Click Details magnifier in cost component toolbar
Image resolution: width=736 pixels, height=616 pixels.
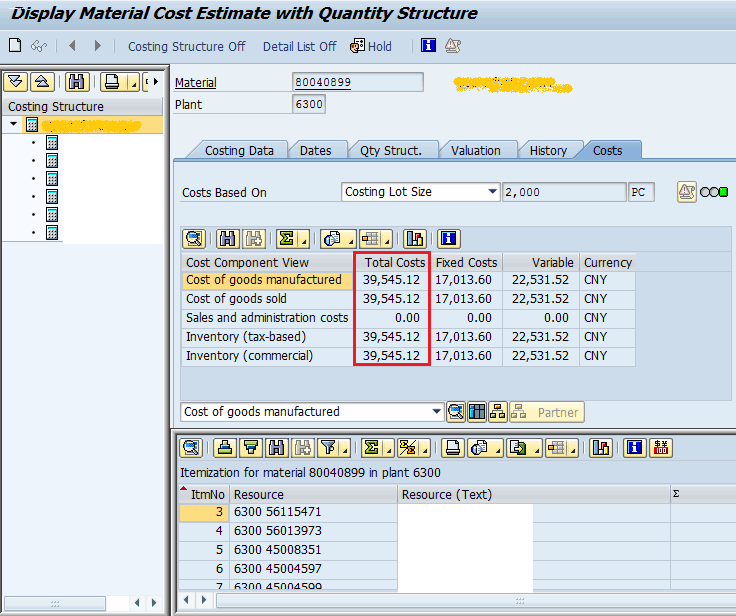pos(194,239)
